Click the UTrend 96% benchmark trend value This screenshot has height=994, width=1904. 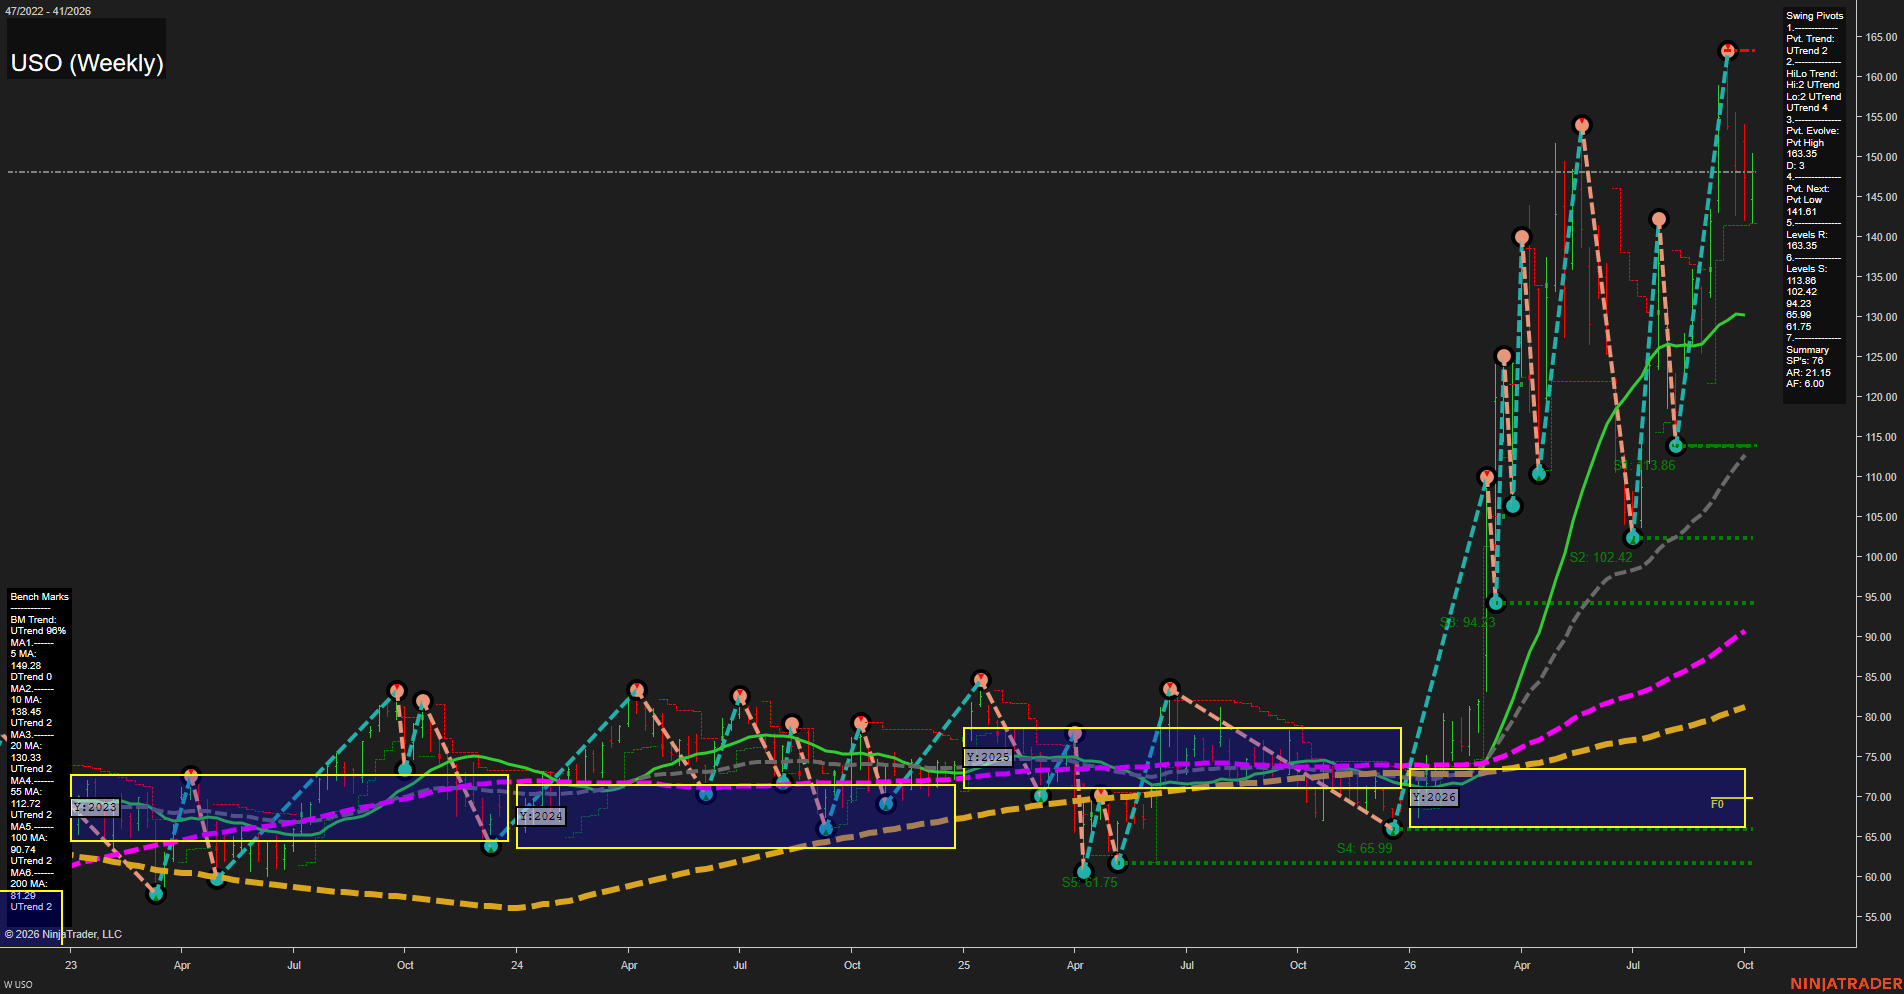(38, 631)
